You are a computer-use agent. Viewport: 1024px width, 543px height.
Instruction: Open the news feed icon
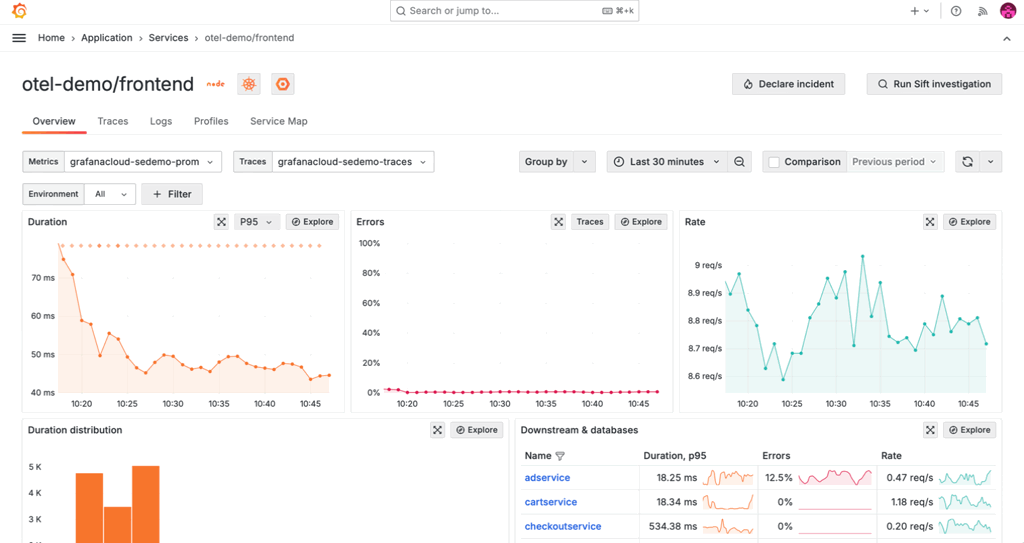(x=982, y=11)
